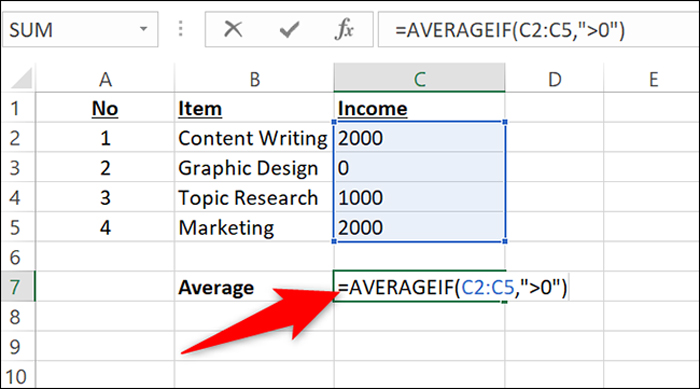700x389 pixels.
Task: Select the Average label cell
Action: pyautogui.click(x=254, y=287)
